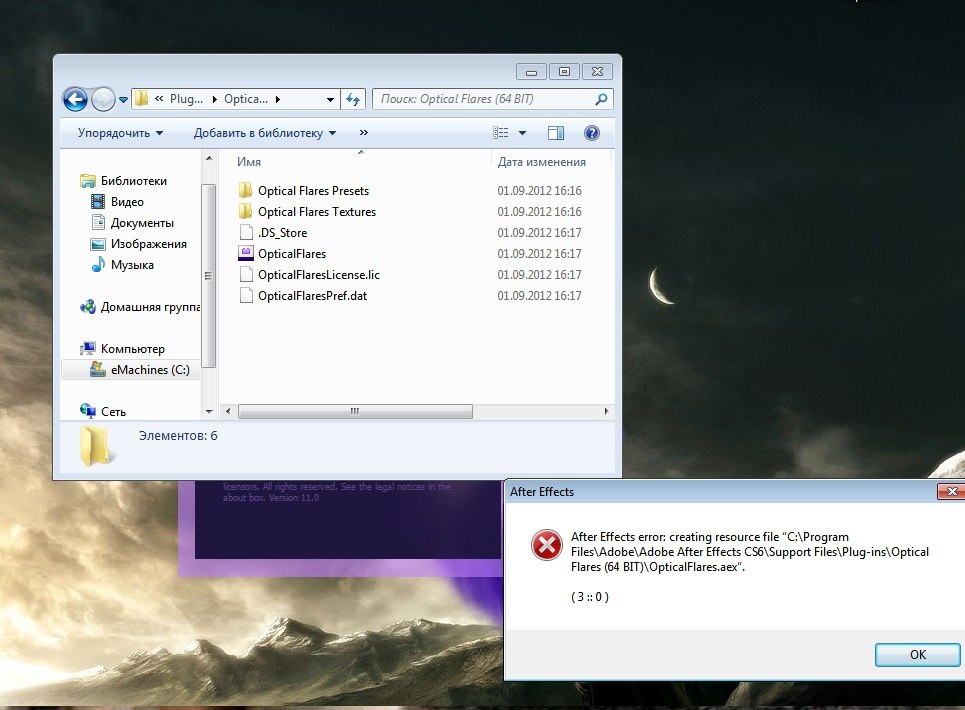Click the folder icon in address bar
The width and height of the screenshot is (965, 710).
(142, 98)
